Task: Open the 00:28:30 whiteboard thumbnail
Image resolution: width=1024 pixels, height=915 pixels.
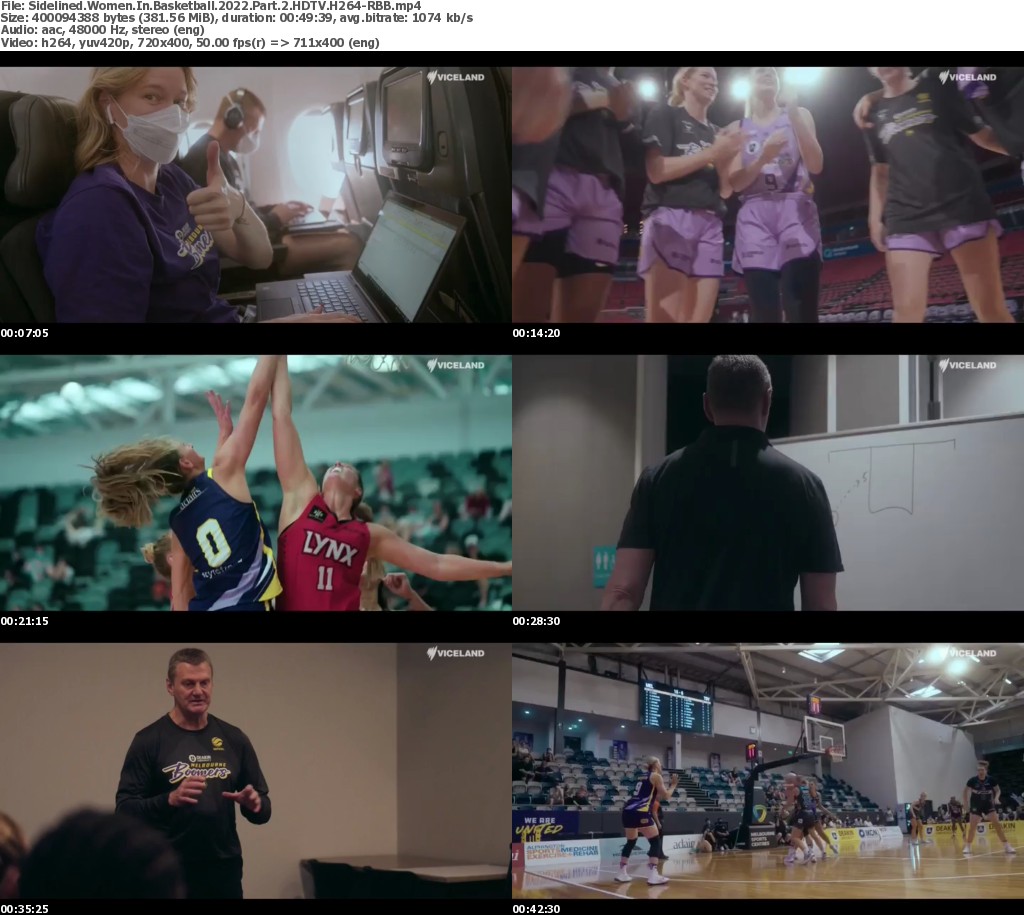Action: pyautogui.click(x=767, y=483)
